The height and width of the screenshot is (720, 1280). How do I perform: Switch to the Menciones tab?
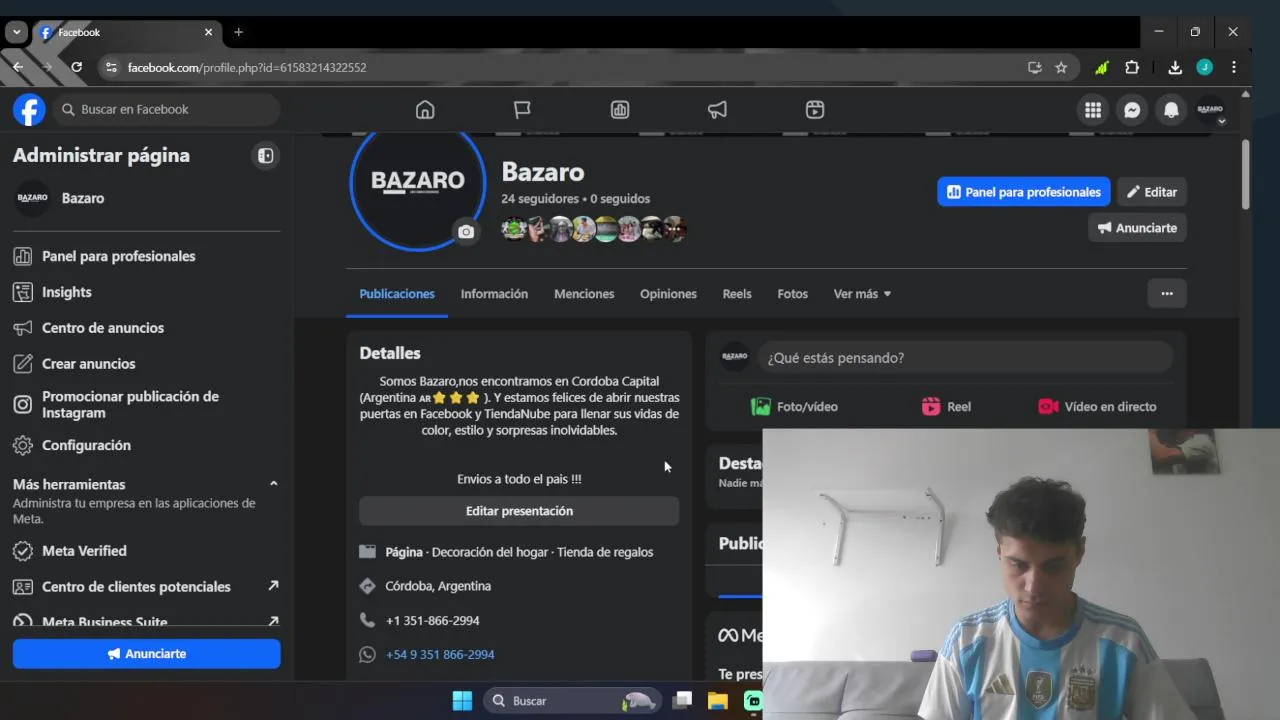tap(584, 294)
